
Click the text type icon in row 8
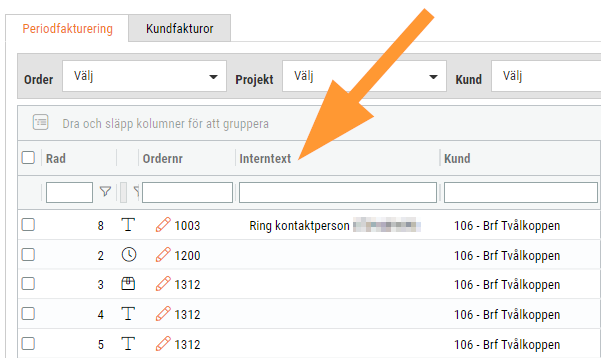click(128, 224)
